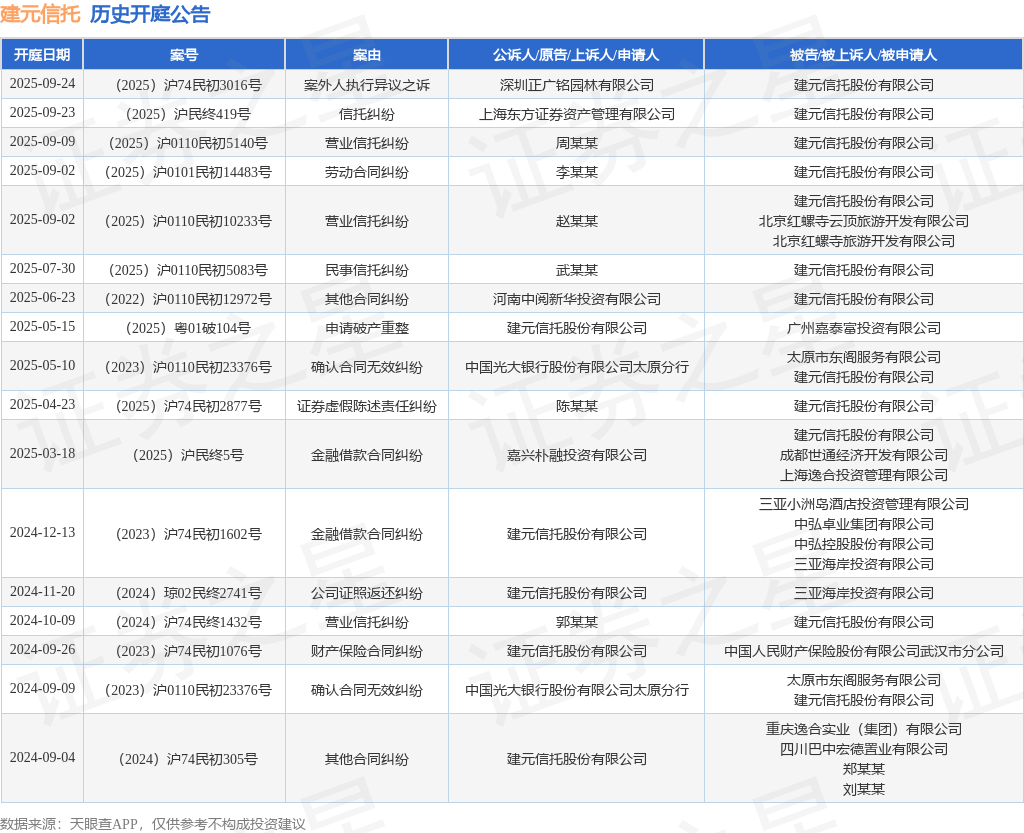Screen dimensions: 1024x833
Task: Click the 数据来源 天眼查APP footer note
Action: (x=153, y=824)
